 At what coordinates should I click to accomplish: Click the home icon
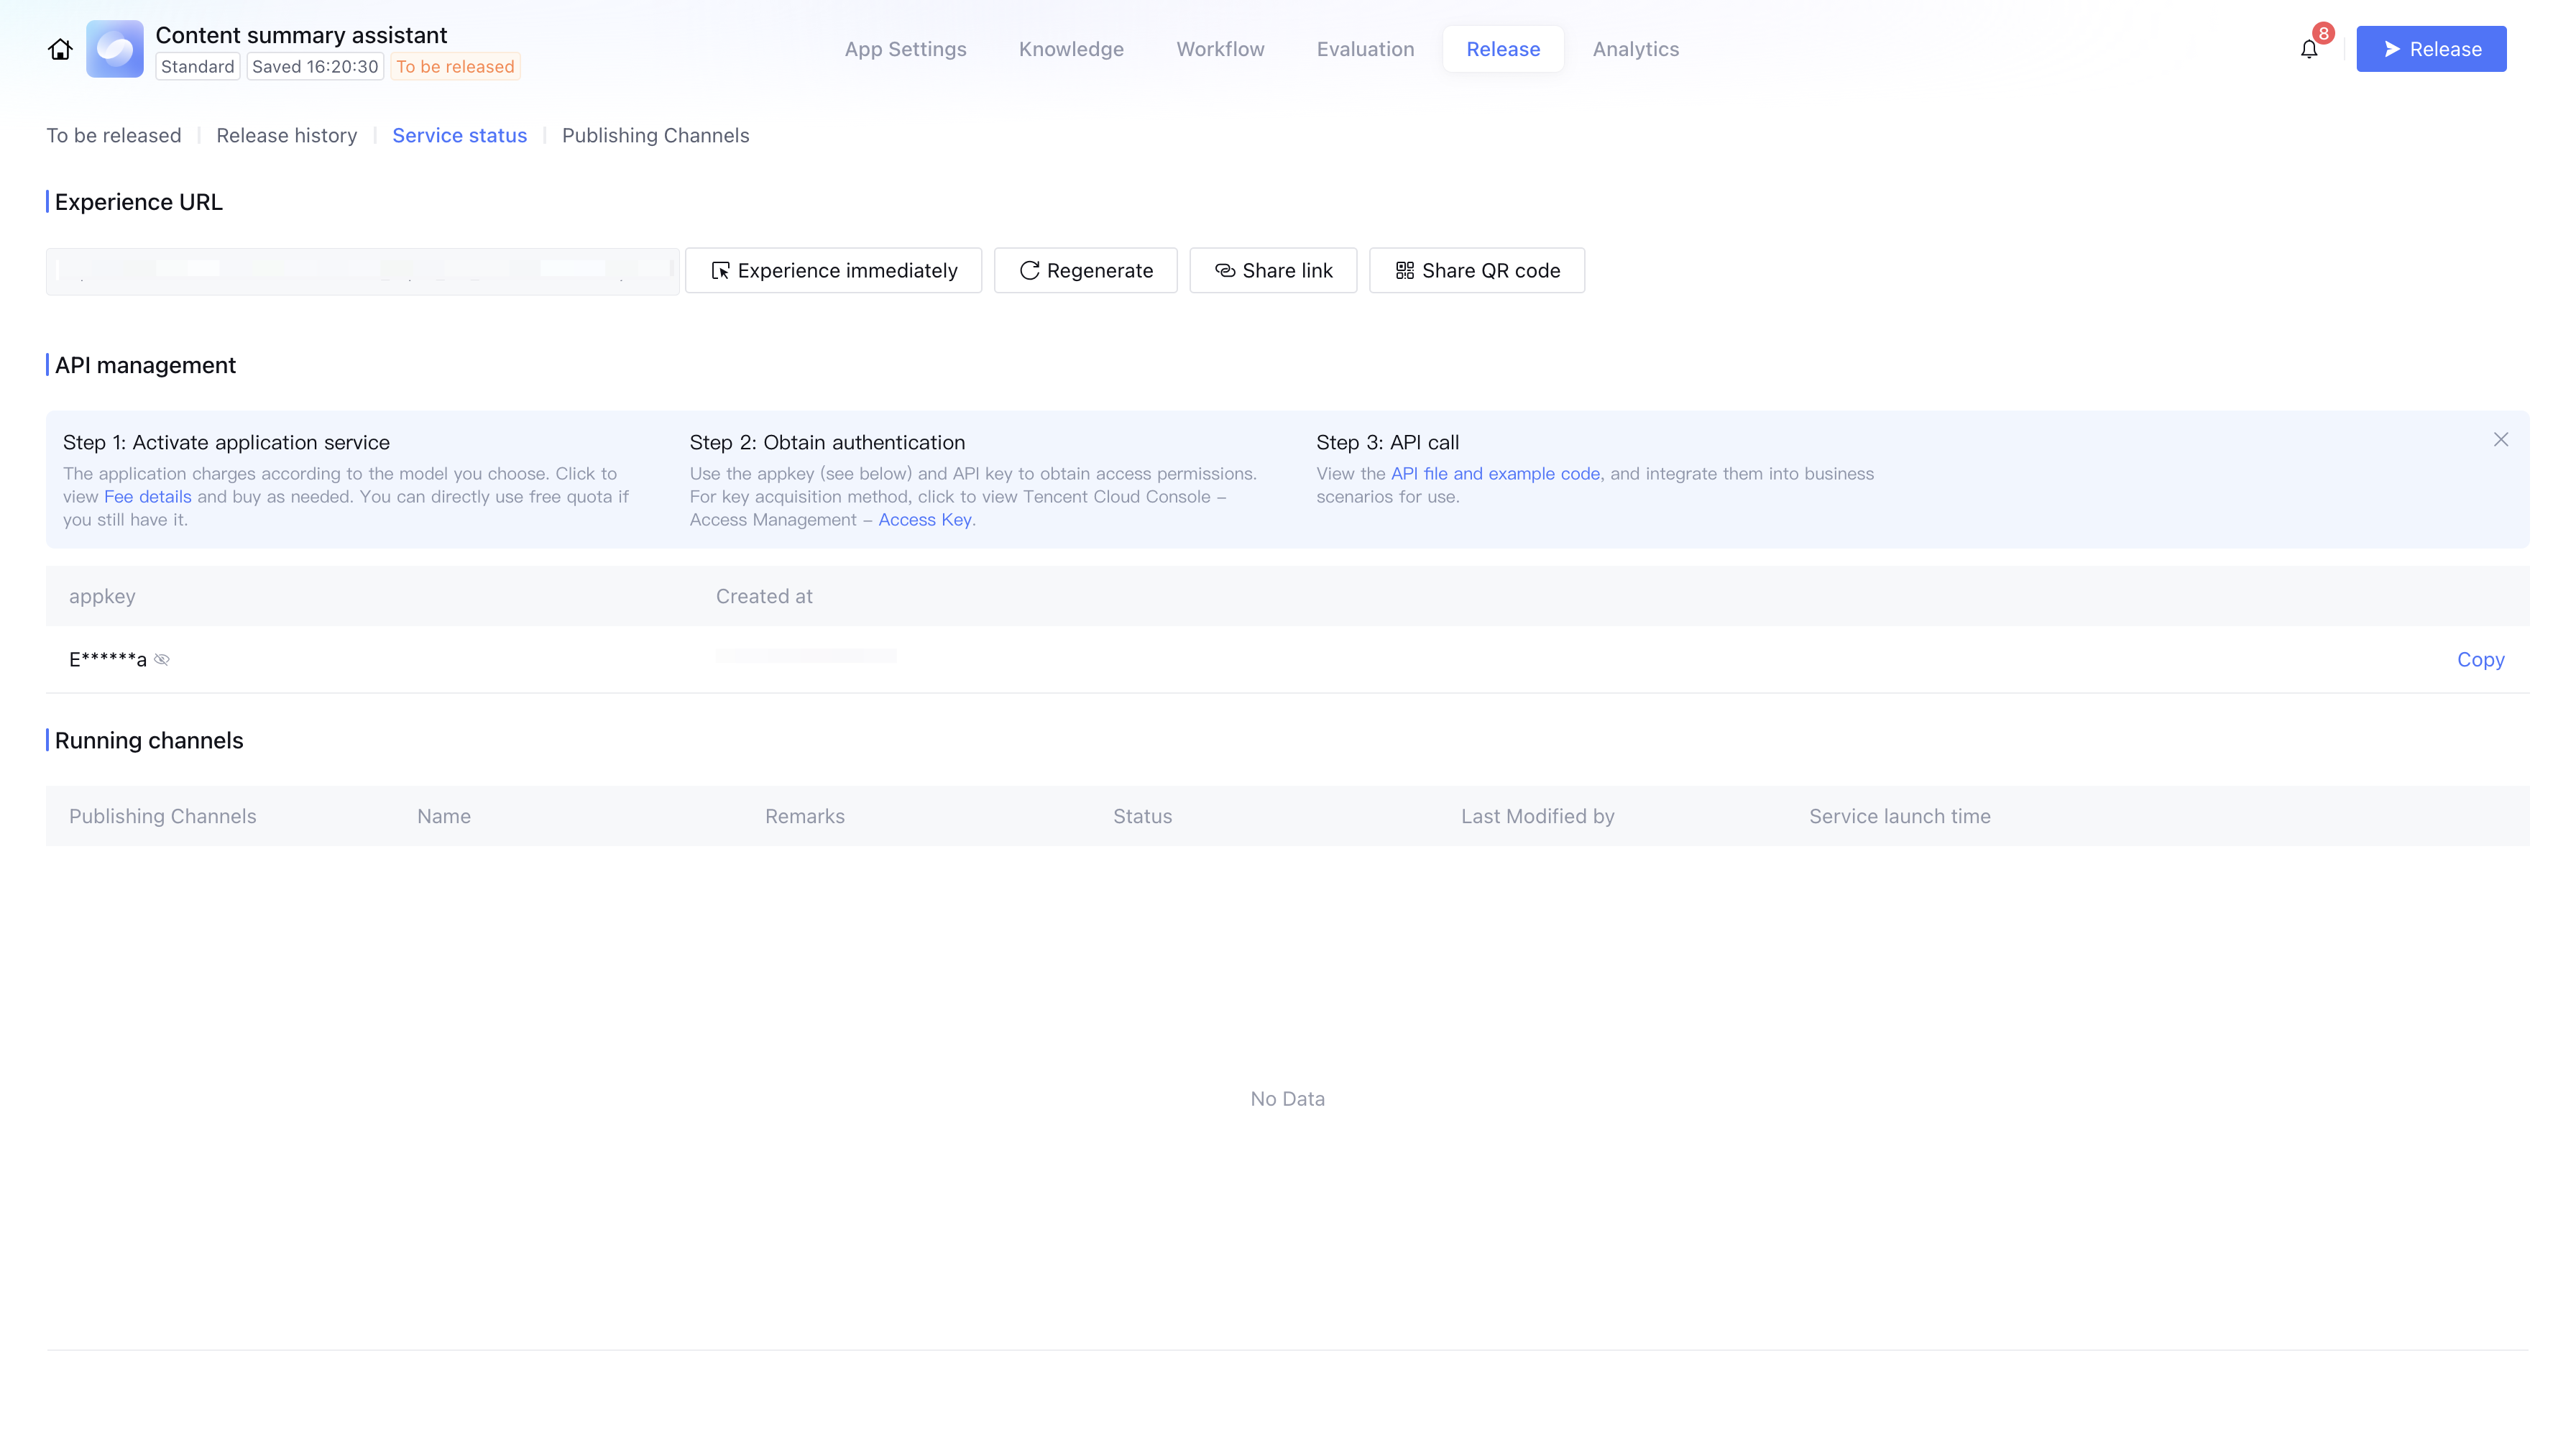point(60,49)
